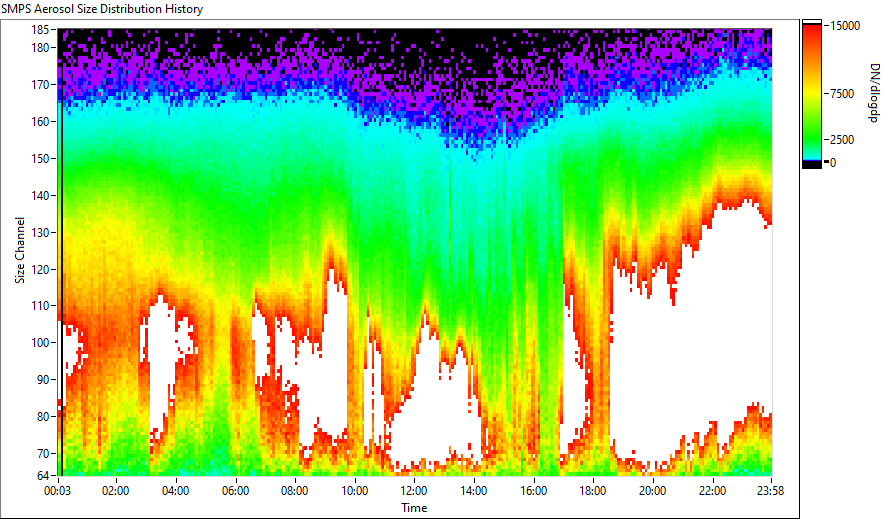Click the 10:00 time tick label
The width and height of the screenshot is (884, 519).
(355, 491)
